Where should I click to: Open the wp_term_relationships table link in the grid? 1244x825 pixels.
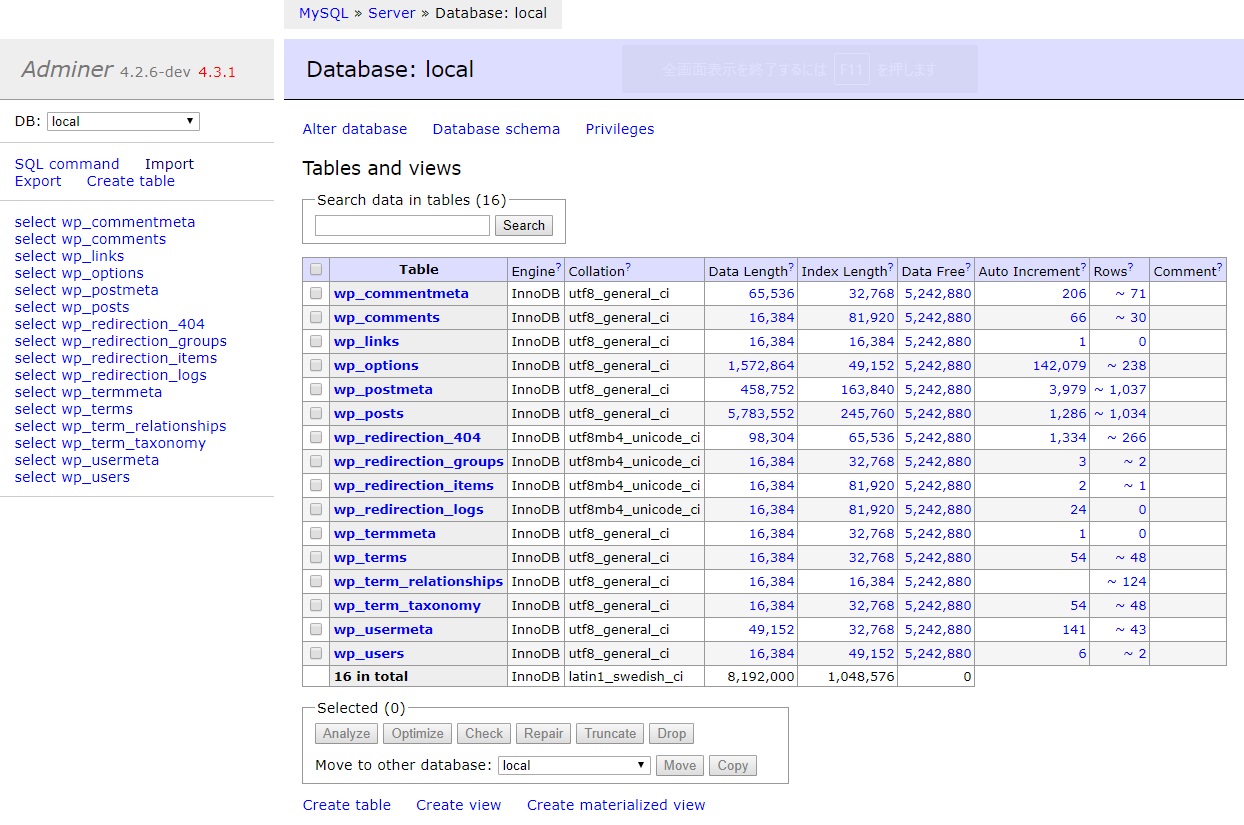419,581
